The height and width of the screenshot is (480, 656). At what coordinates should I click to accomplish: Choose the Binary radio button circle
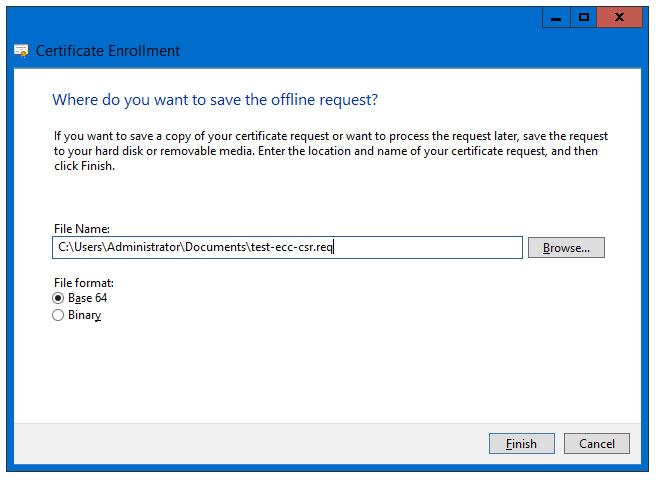(58, 315)
